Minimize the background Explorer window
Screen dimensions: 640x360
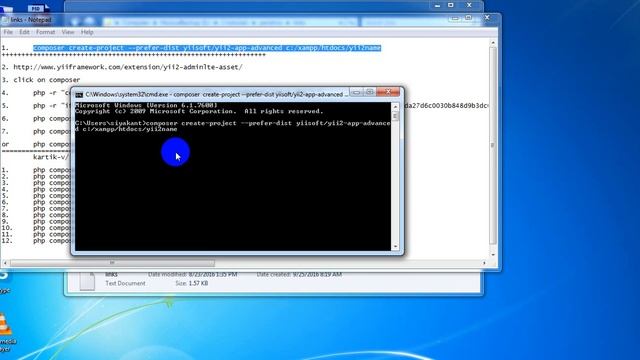pyautogui.click(x=437, y=5)
